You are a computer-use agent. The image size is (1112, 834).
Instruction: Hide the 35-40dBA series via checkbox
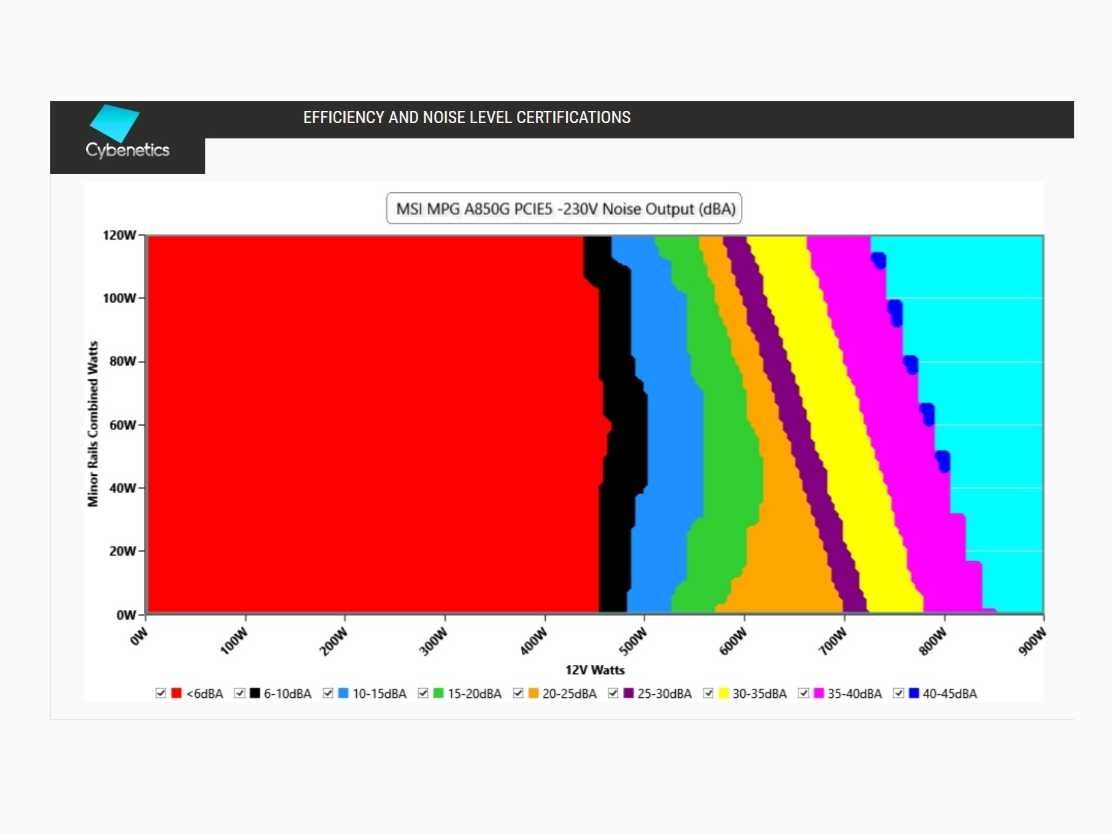point(803,693)
